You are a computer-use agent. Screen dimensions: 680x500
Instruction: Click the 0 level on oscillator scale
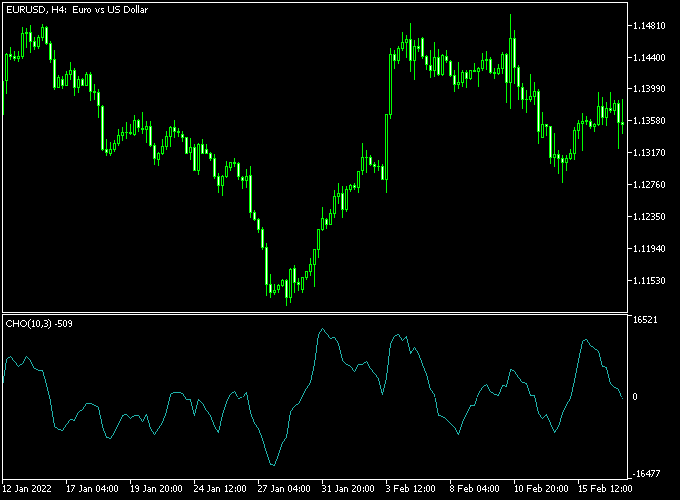[x=634, y=397]
